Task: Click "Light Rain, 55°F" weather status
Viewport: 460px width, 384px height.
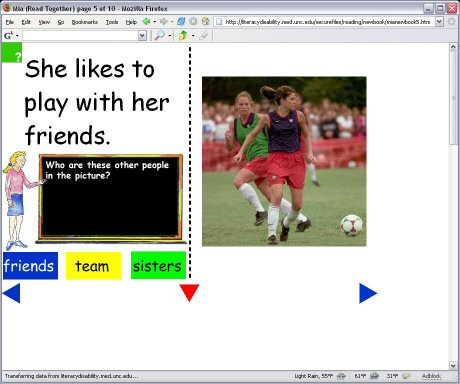Action: (x=313, y=376)
